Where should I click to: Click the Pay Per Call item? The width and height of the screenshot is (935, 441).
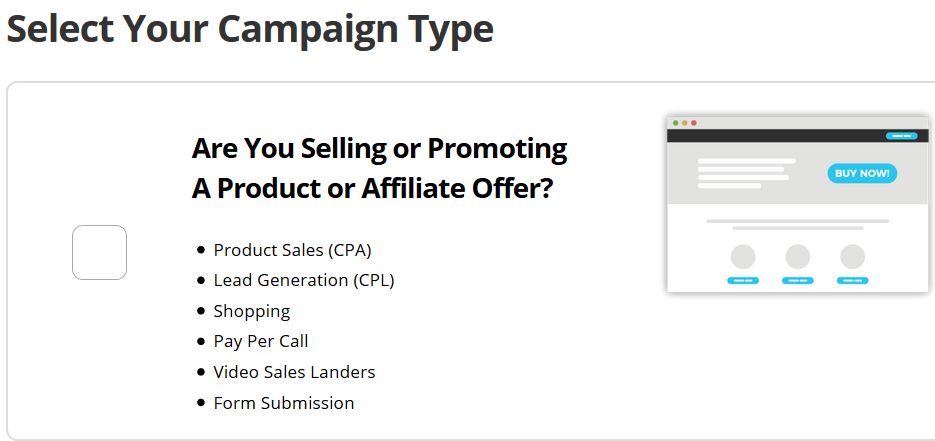[x=261, y=341]
